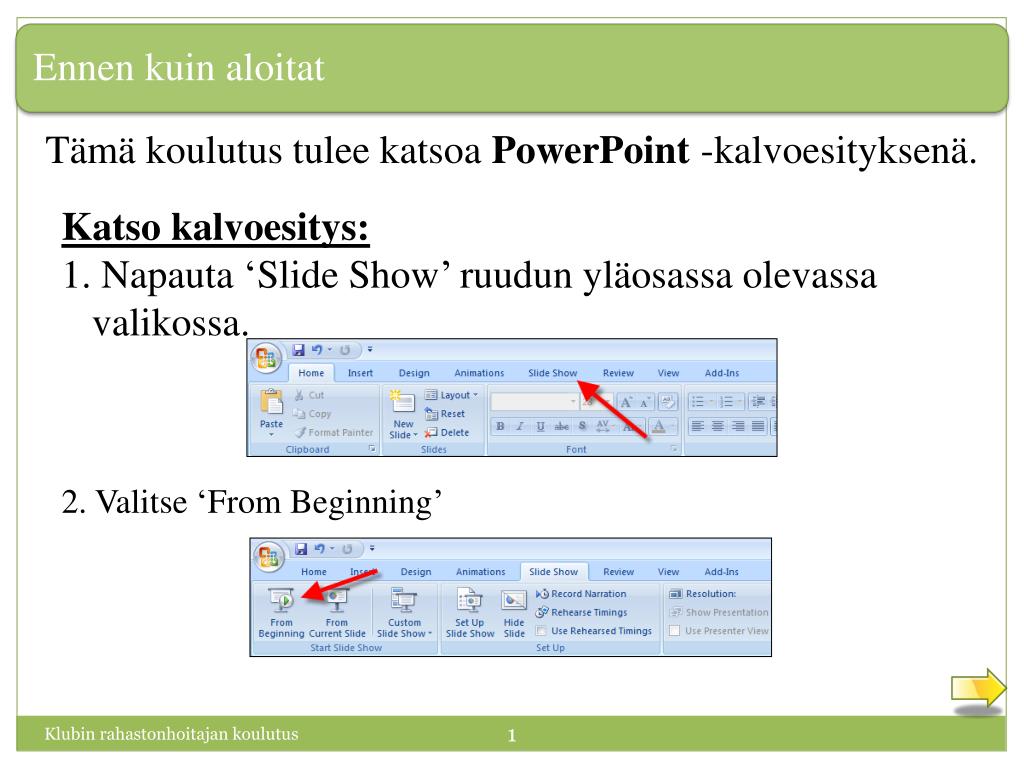
Task: Click the 'Katso kalvoesitys:' heading text
Action: click(216, 228)
